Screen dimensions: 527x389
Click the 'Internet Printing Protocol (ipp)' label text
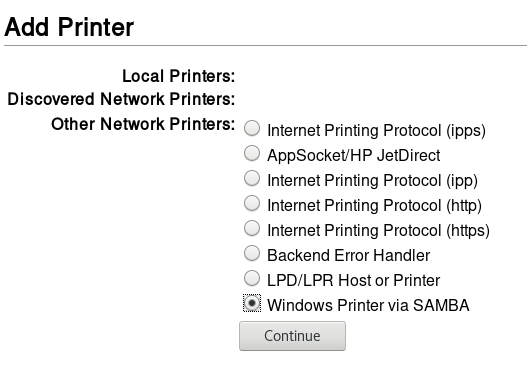[372, 181]
